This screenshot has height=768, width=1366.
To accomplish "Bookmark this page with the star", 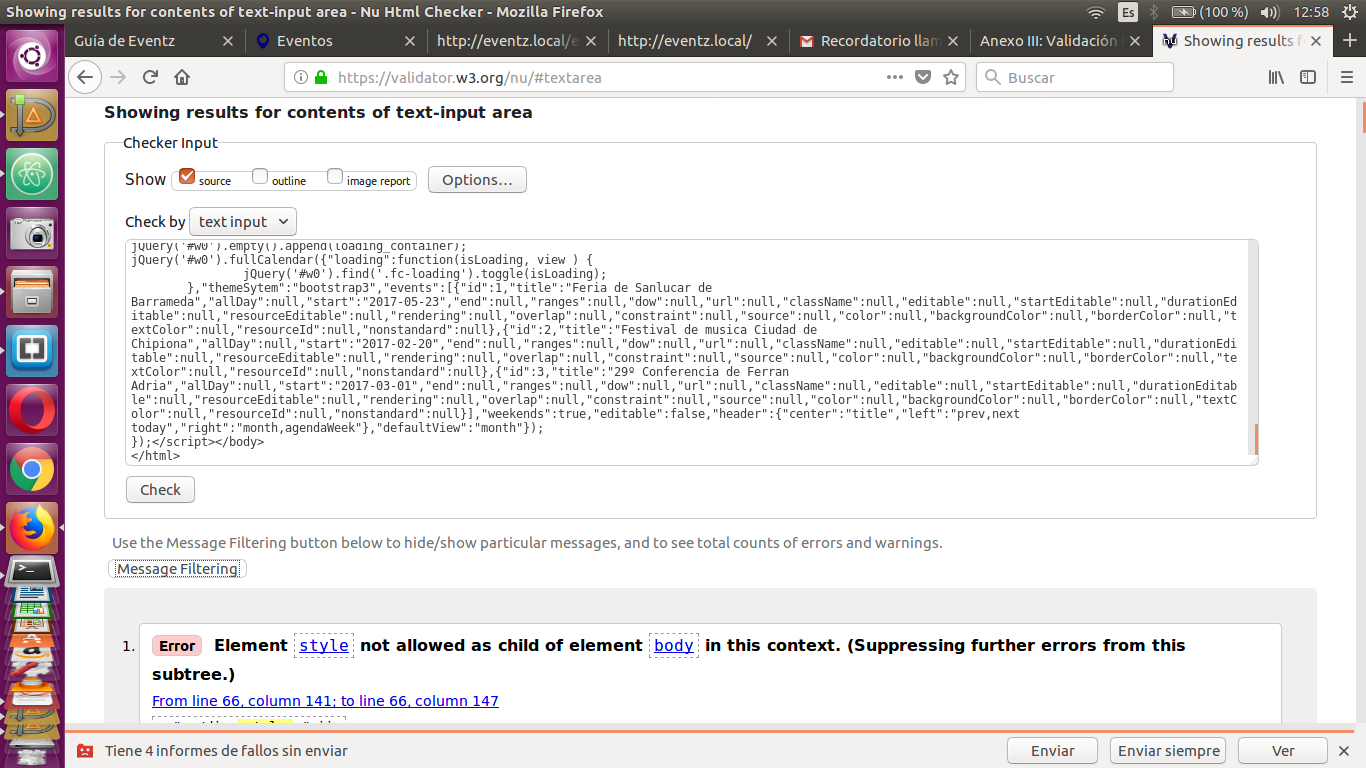I will [951, 77].
